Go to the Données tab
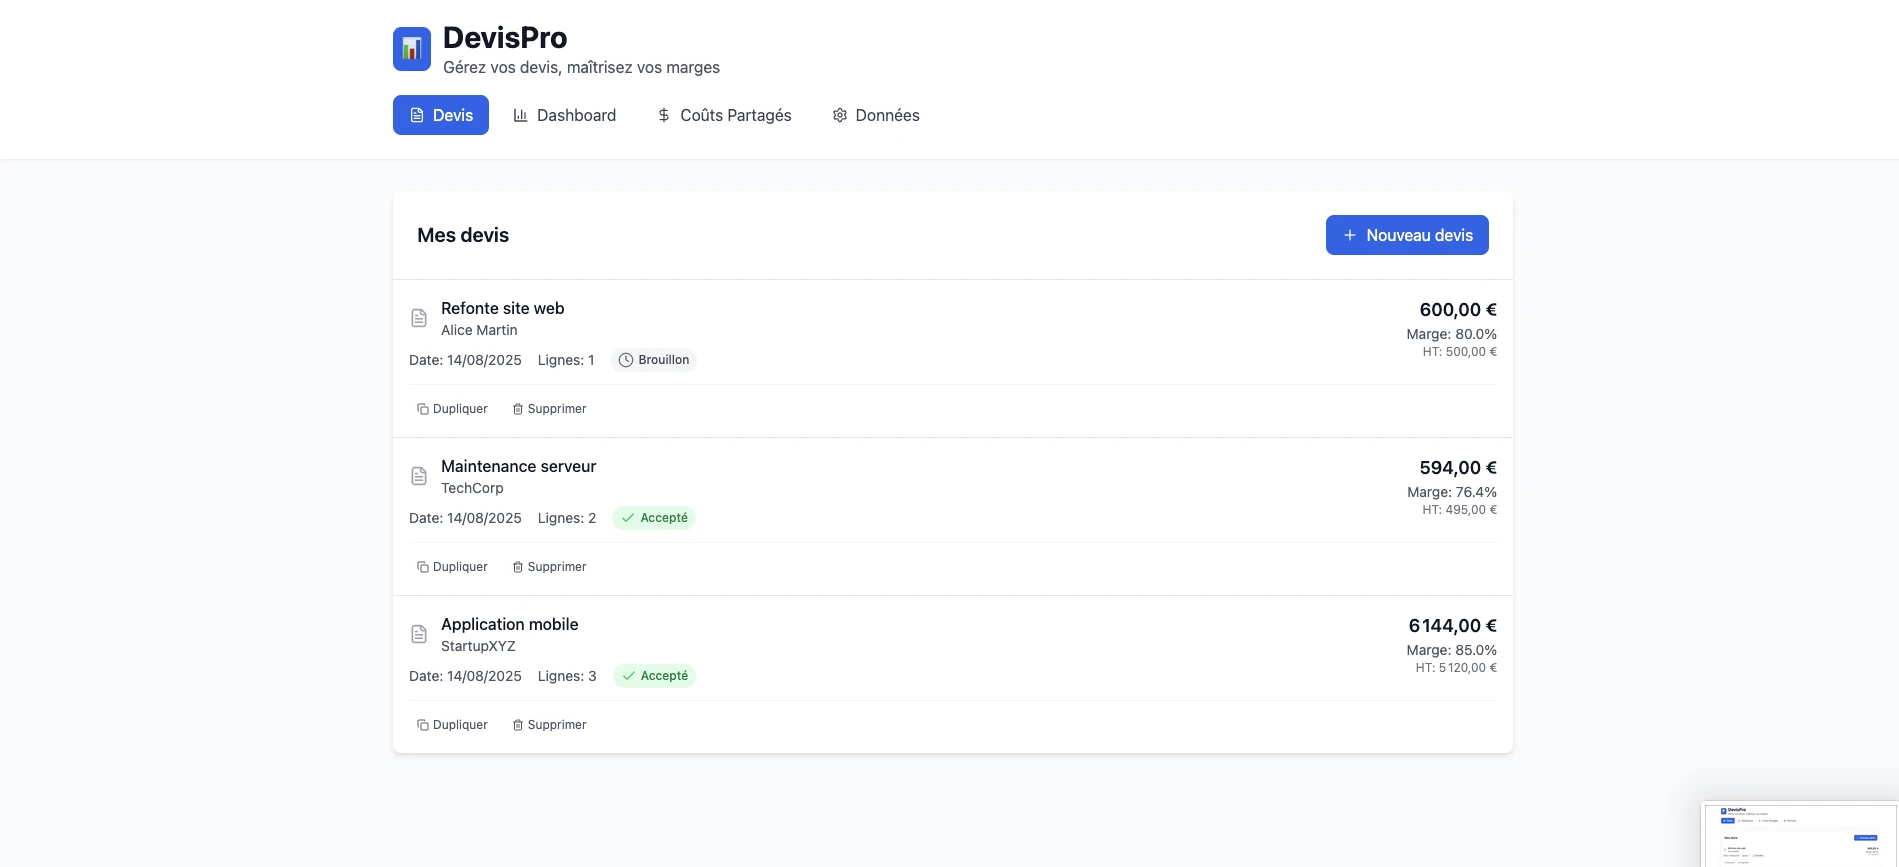1899x867 pixels. 876,115
